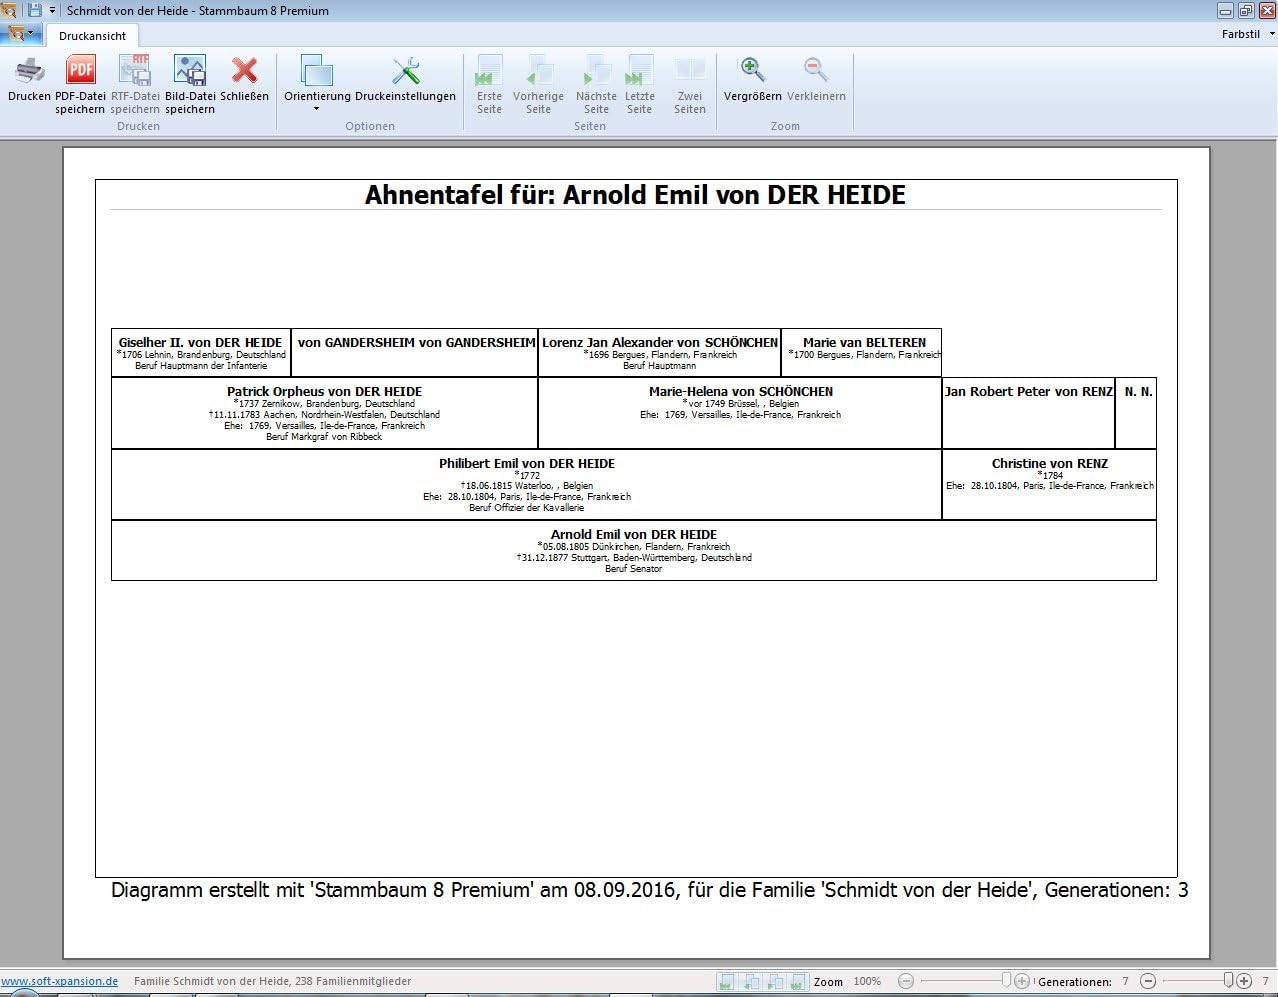Click the save icon in title bar

pyautogui.click(x=35, y=10)
